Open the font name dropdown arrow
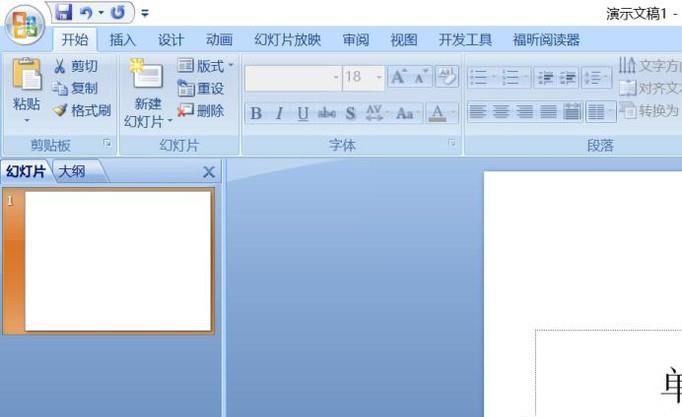The width and height of the screenshot is (682, 417). coord(336,77)
